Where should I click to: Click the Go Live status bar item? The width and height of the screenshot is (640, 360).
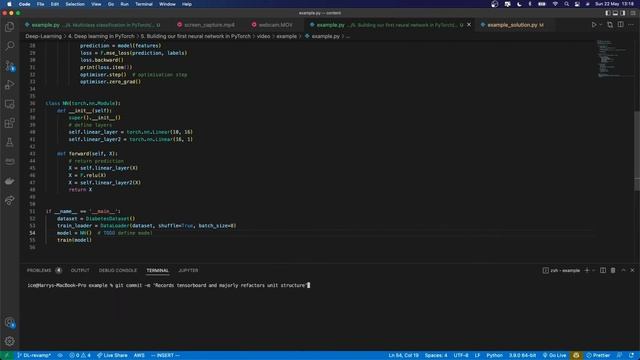click(554, 356)
